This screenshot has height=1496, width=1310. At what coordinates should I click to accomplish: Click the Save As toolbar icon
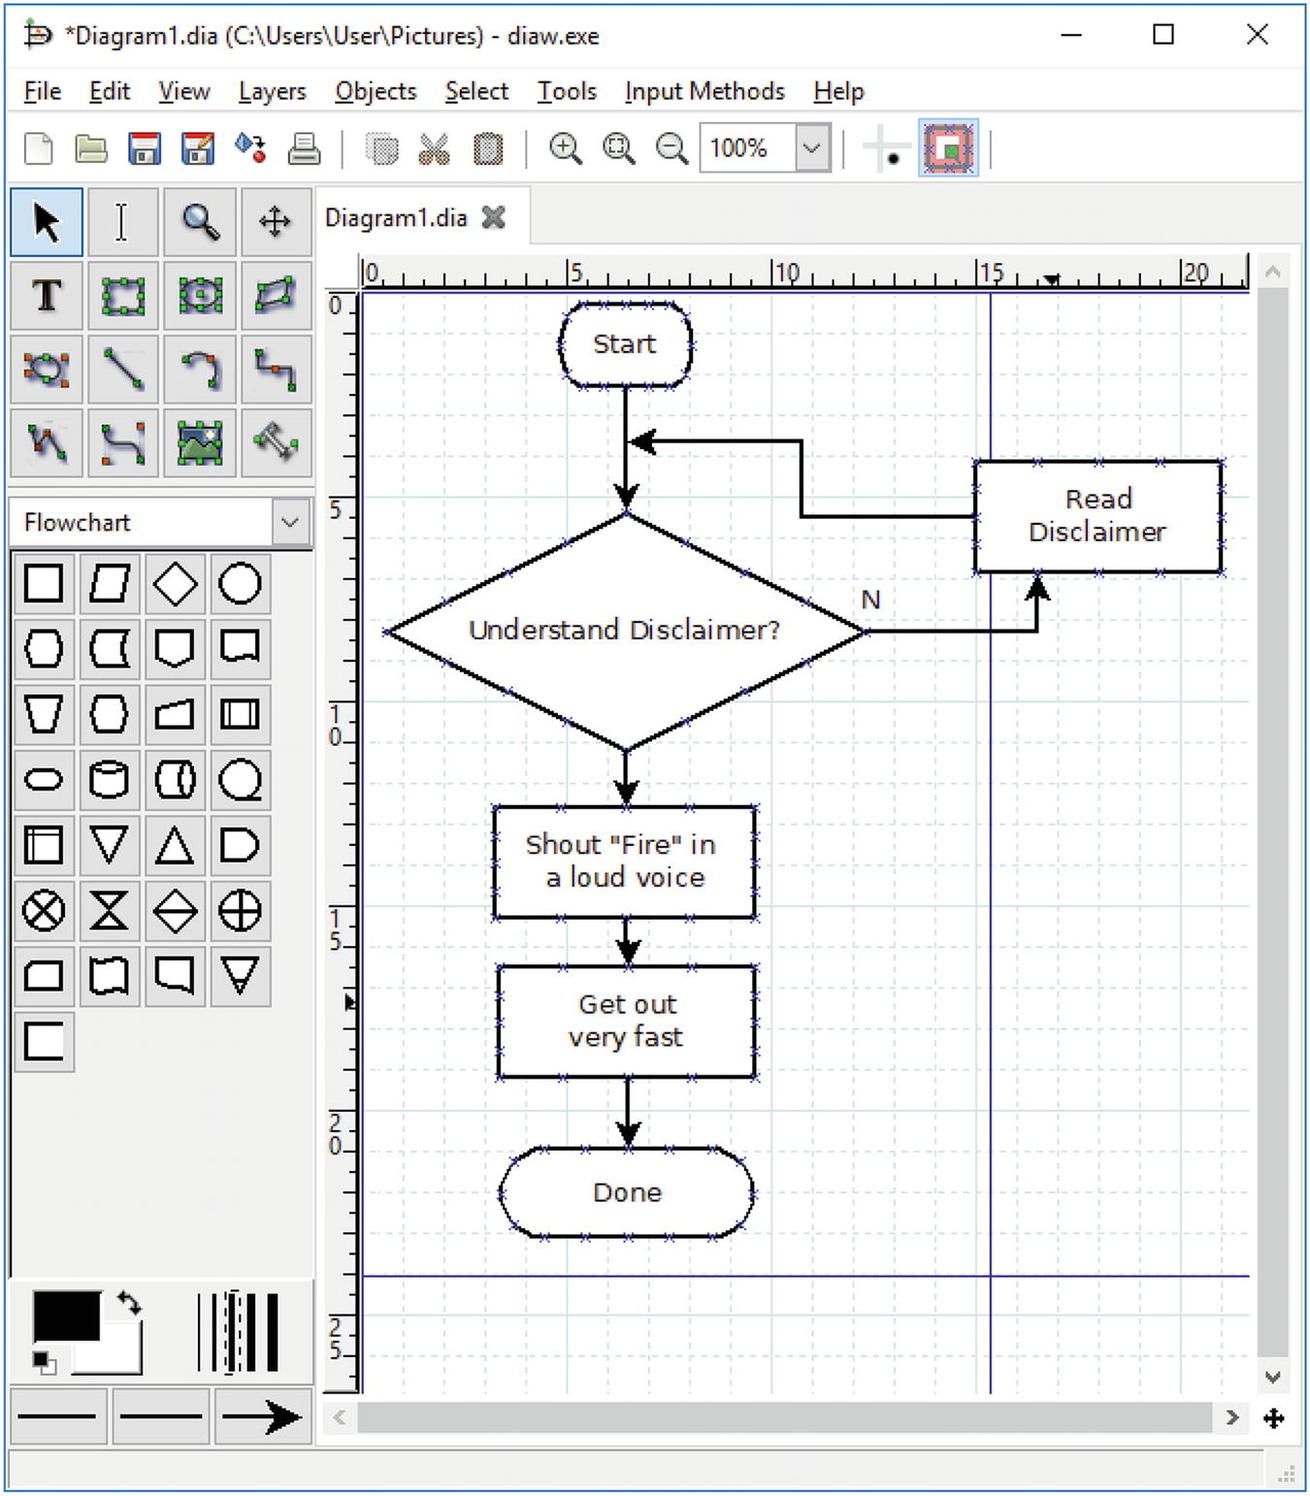click(x=198, y=149)
